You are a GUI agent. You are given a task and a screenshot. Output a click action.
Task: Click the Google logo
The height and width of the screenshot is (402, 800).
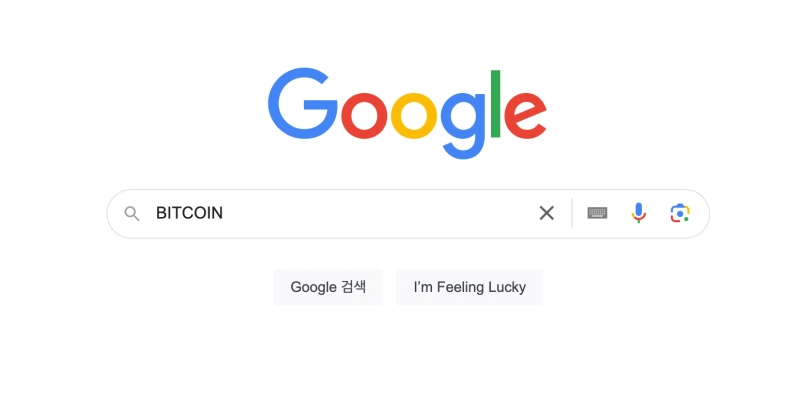click(407, 113)
